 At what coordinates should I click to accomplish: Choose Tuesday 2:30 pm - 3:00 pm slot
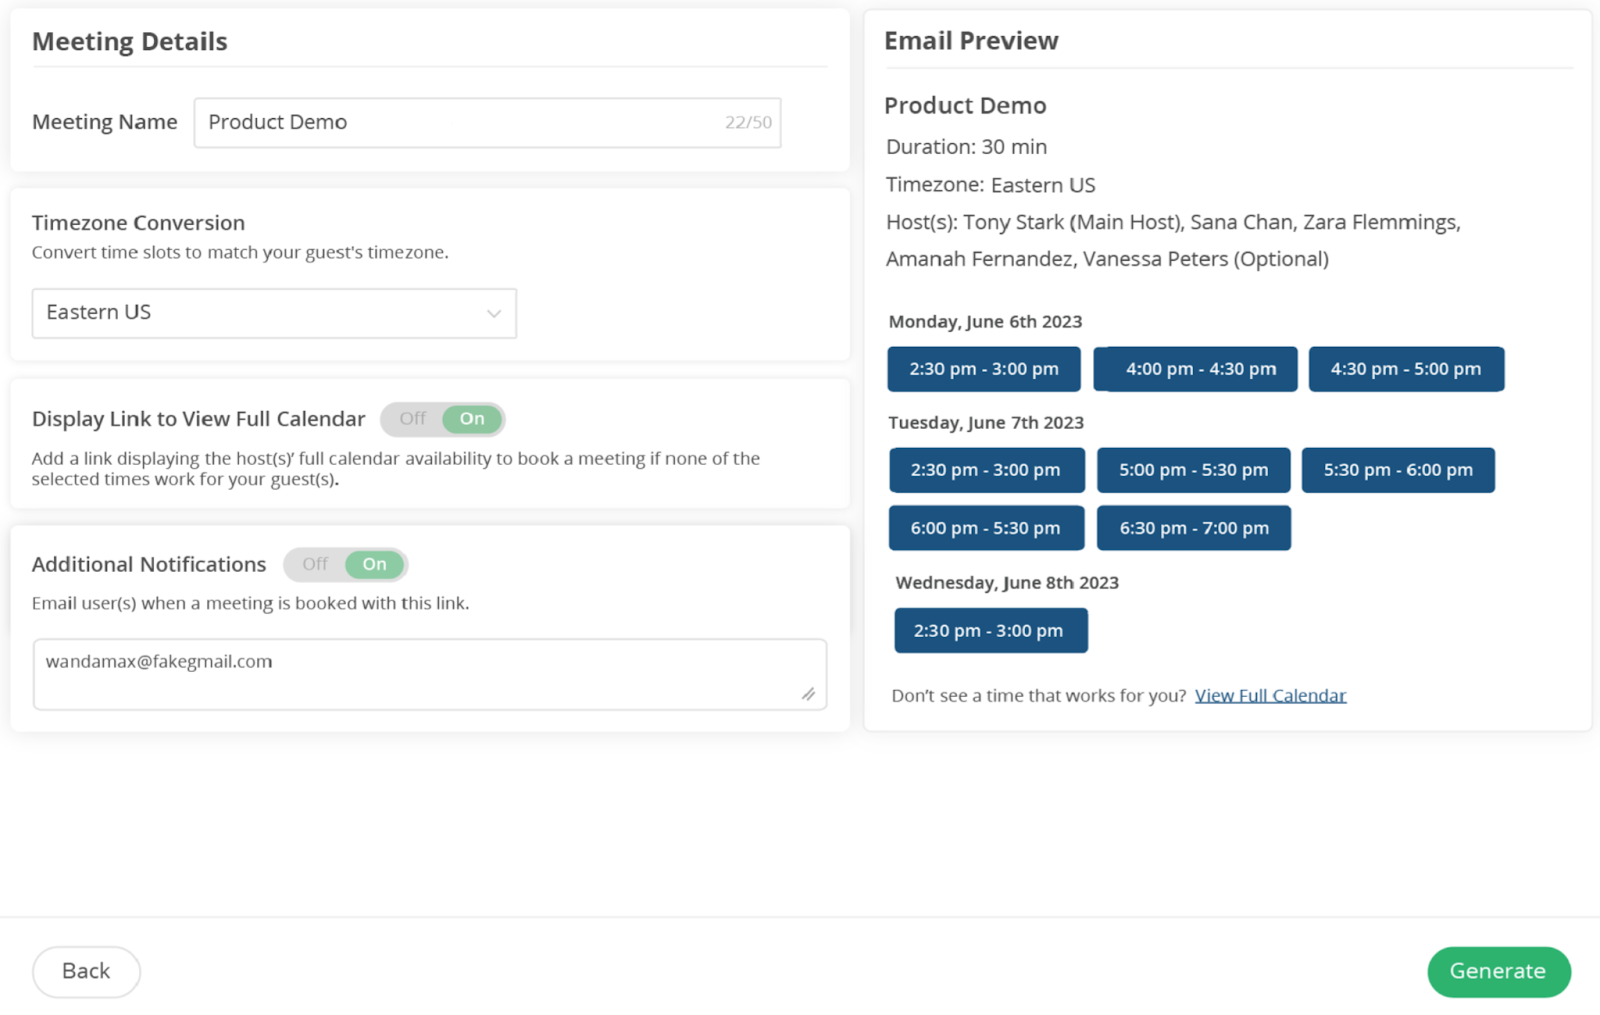point(986,470)
